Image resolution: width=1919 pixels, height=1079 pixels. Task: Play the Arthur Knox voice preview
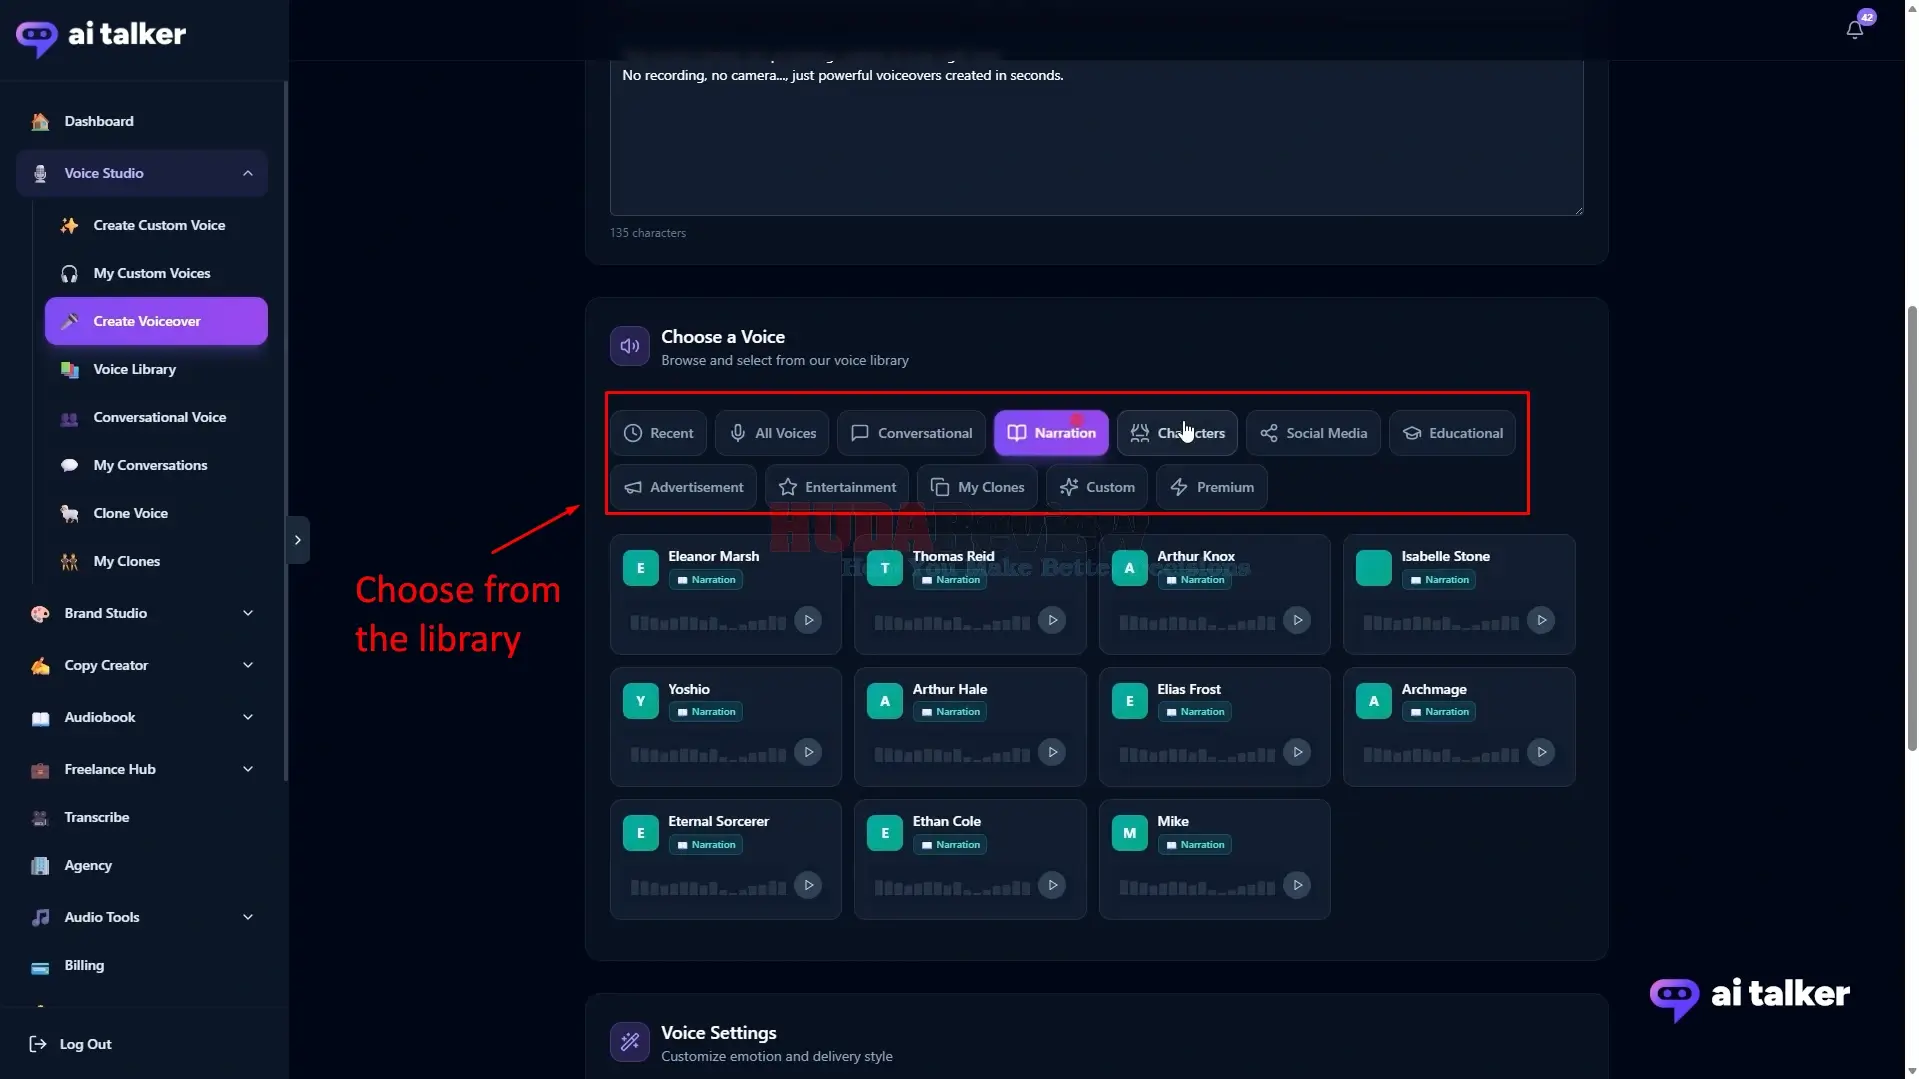1297,621
